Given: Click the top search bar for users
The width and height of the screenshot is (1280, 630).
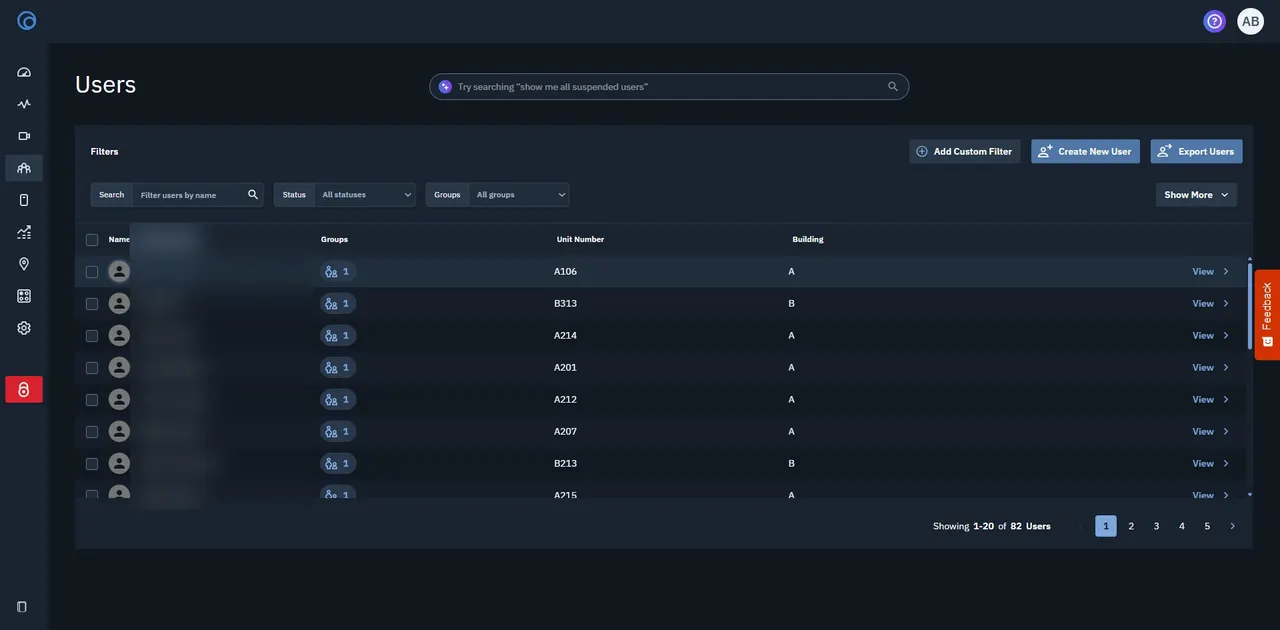Looking at the screenshot, I should tap(669, 87).
